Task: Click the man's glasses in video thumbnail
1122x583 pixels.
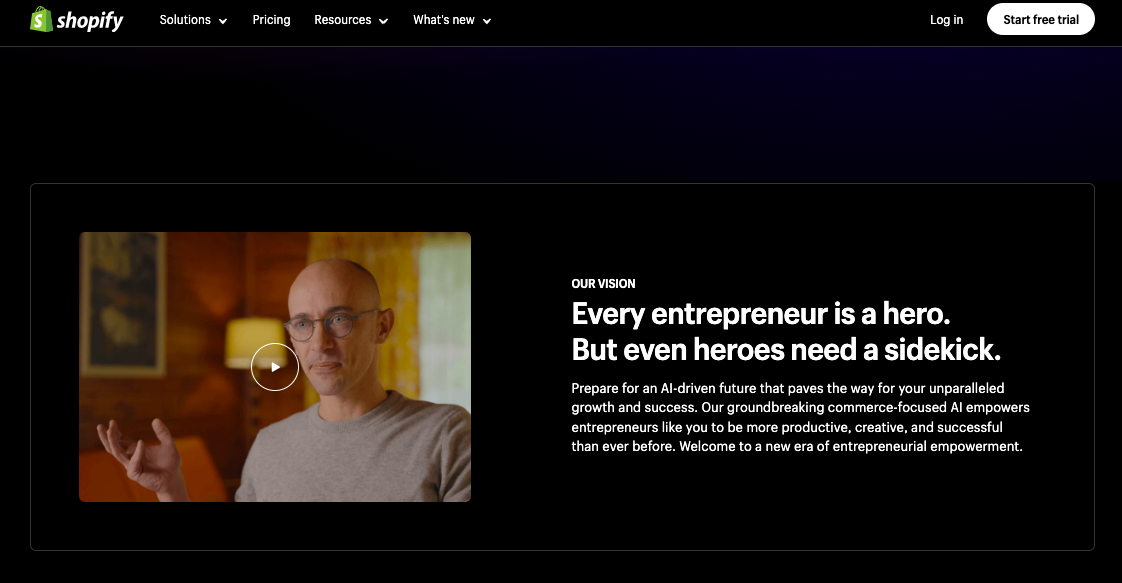Action: (x=331, y=325)
